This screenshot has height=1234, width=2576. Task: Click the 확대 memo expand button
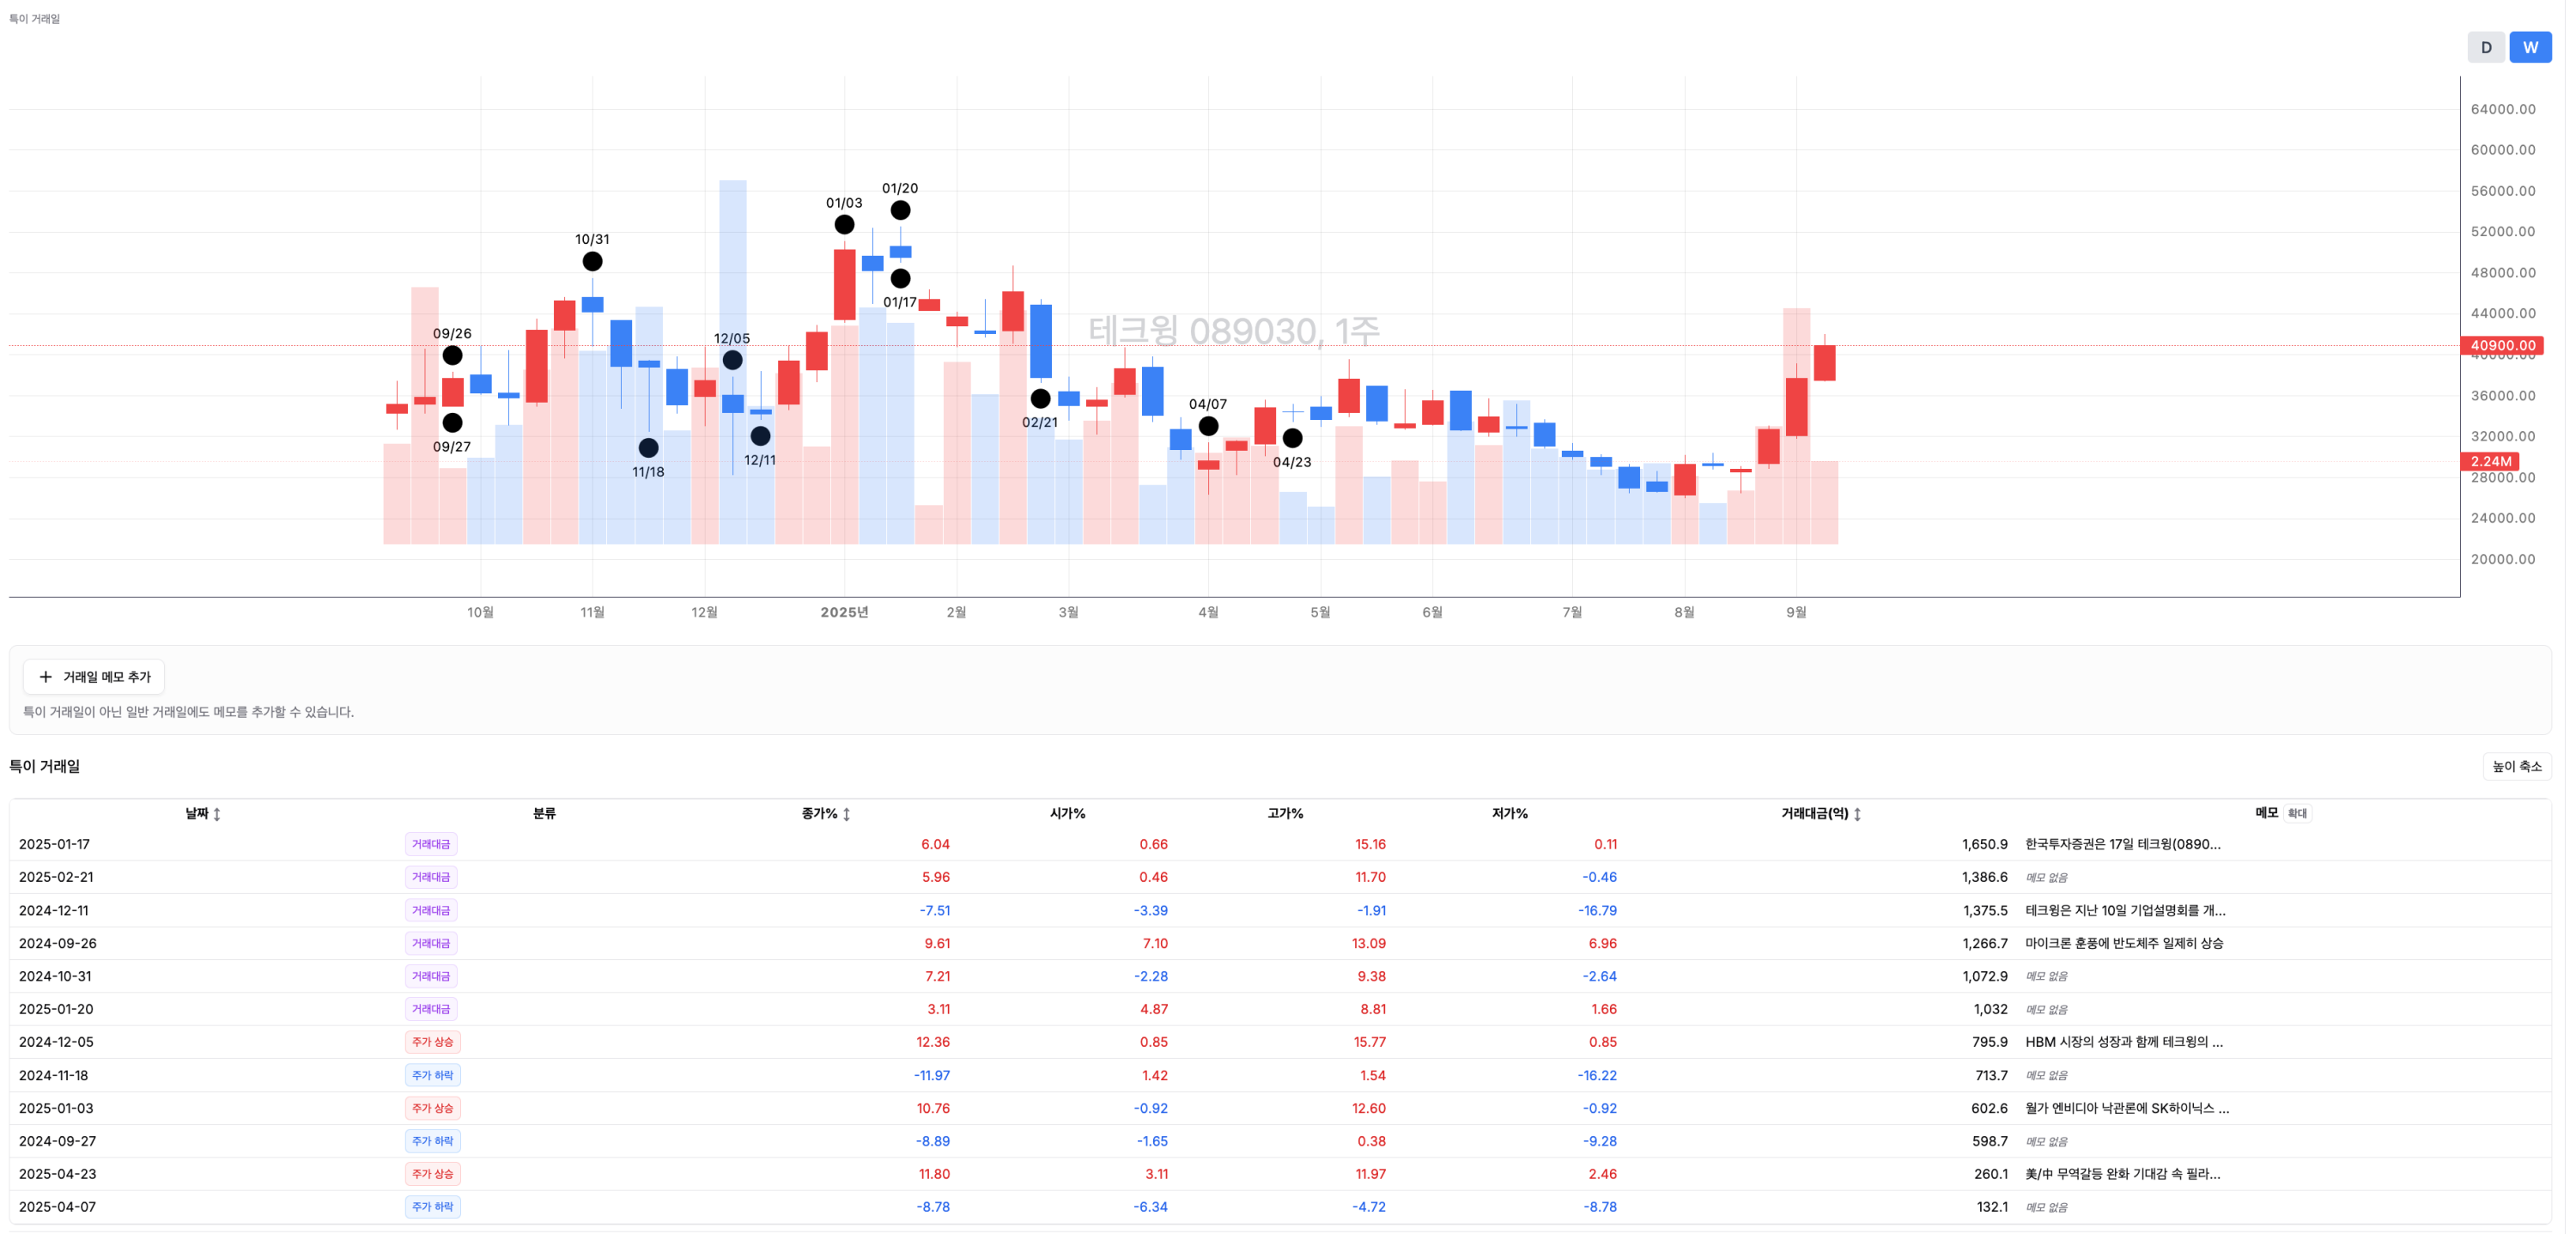(2297, 813)
